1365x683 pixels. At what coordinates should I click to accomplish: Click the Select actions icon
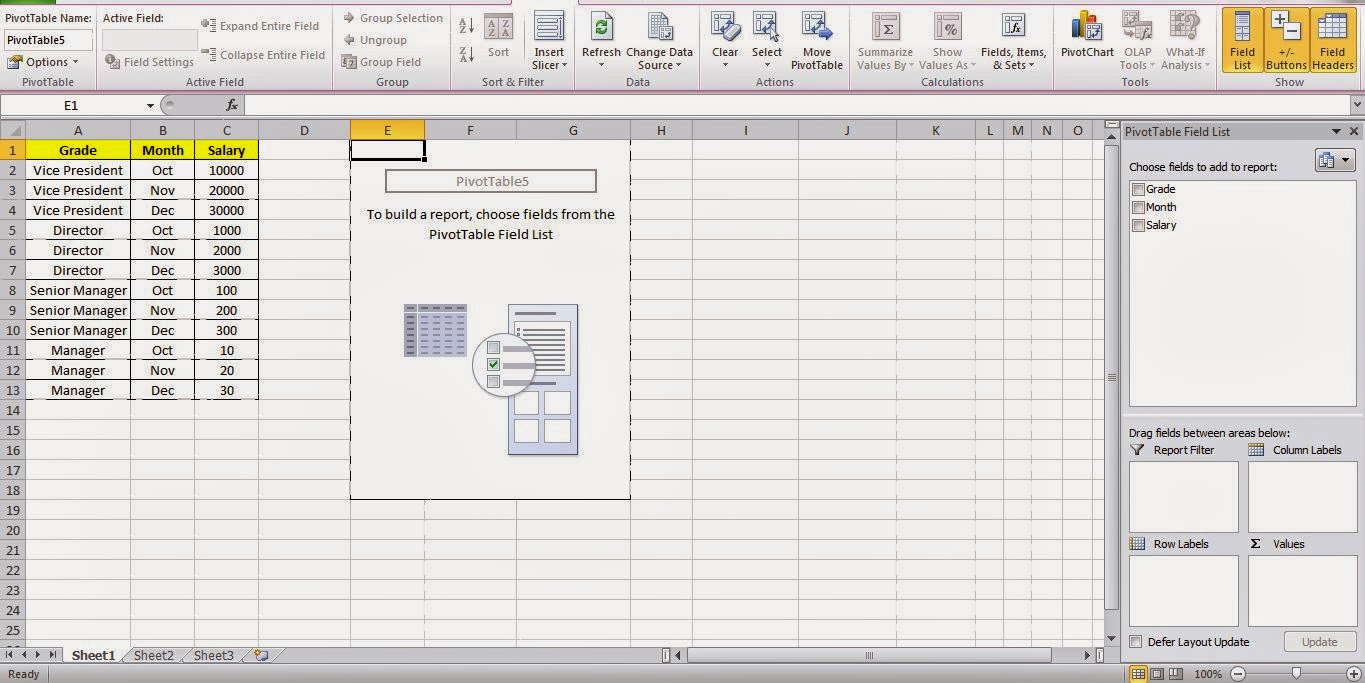click(x=767, y=40)
